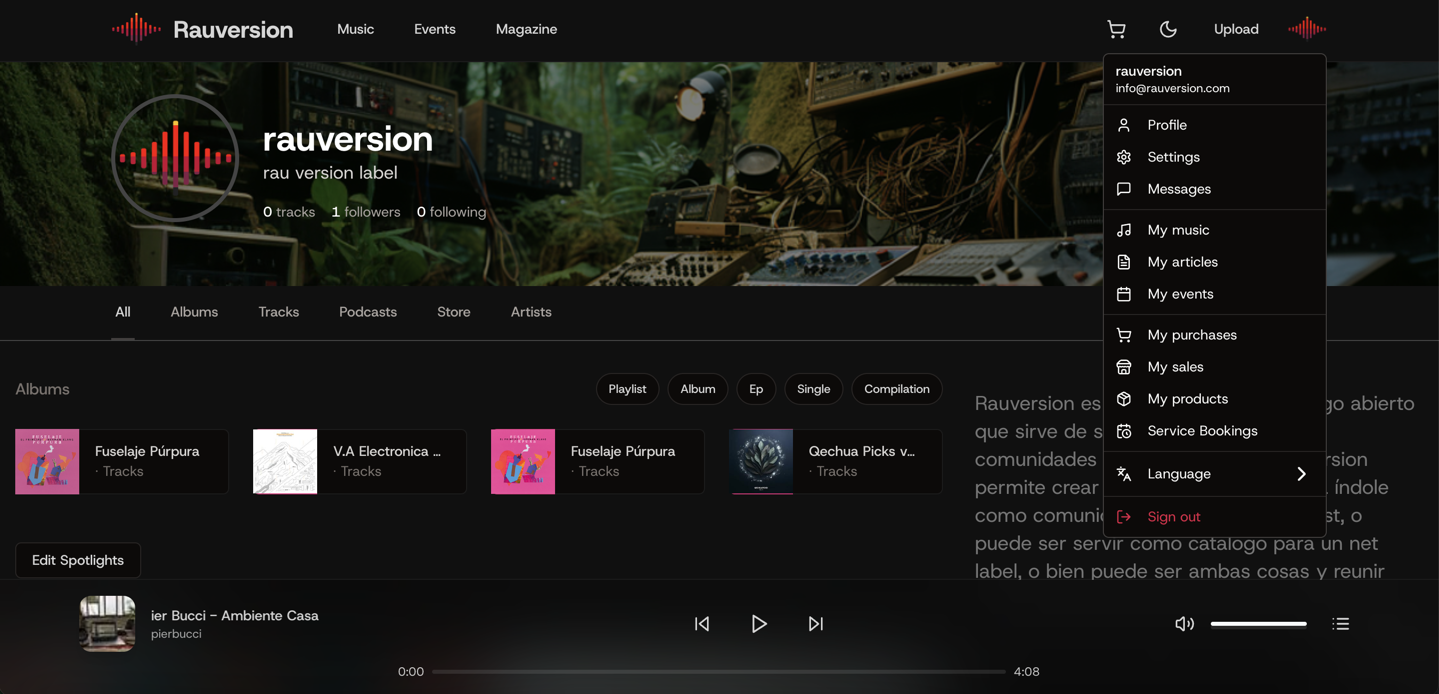The width and height of the screenshot is (1439, 694).
Task: Enable the Playlist filter
Action: 627,388
